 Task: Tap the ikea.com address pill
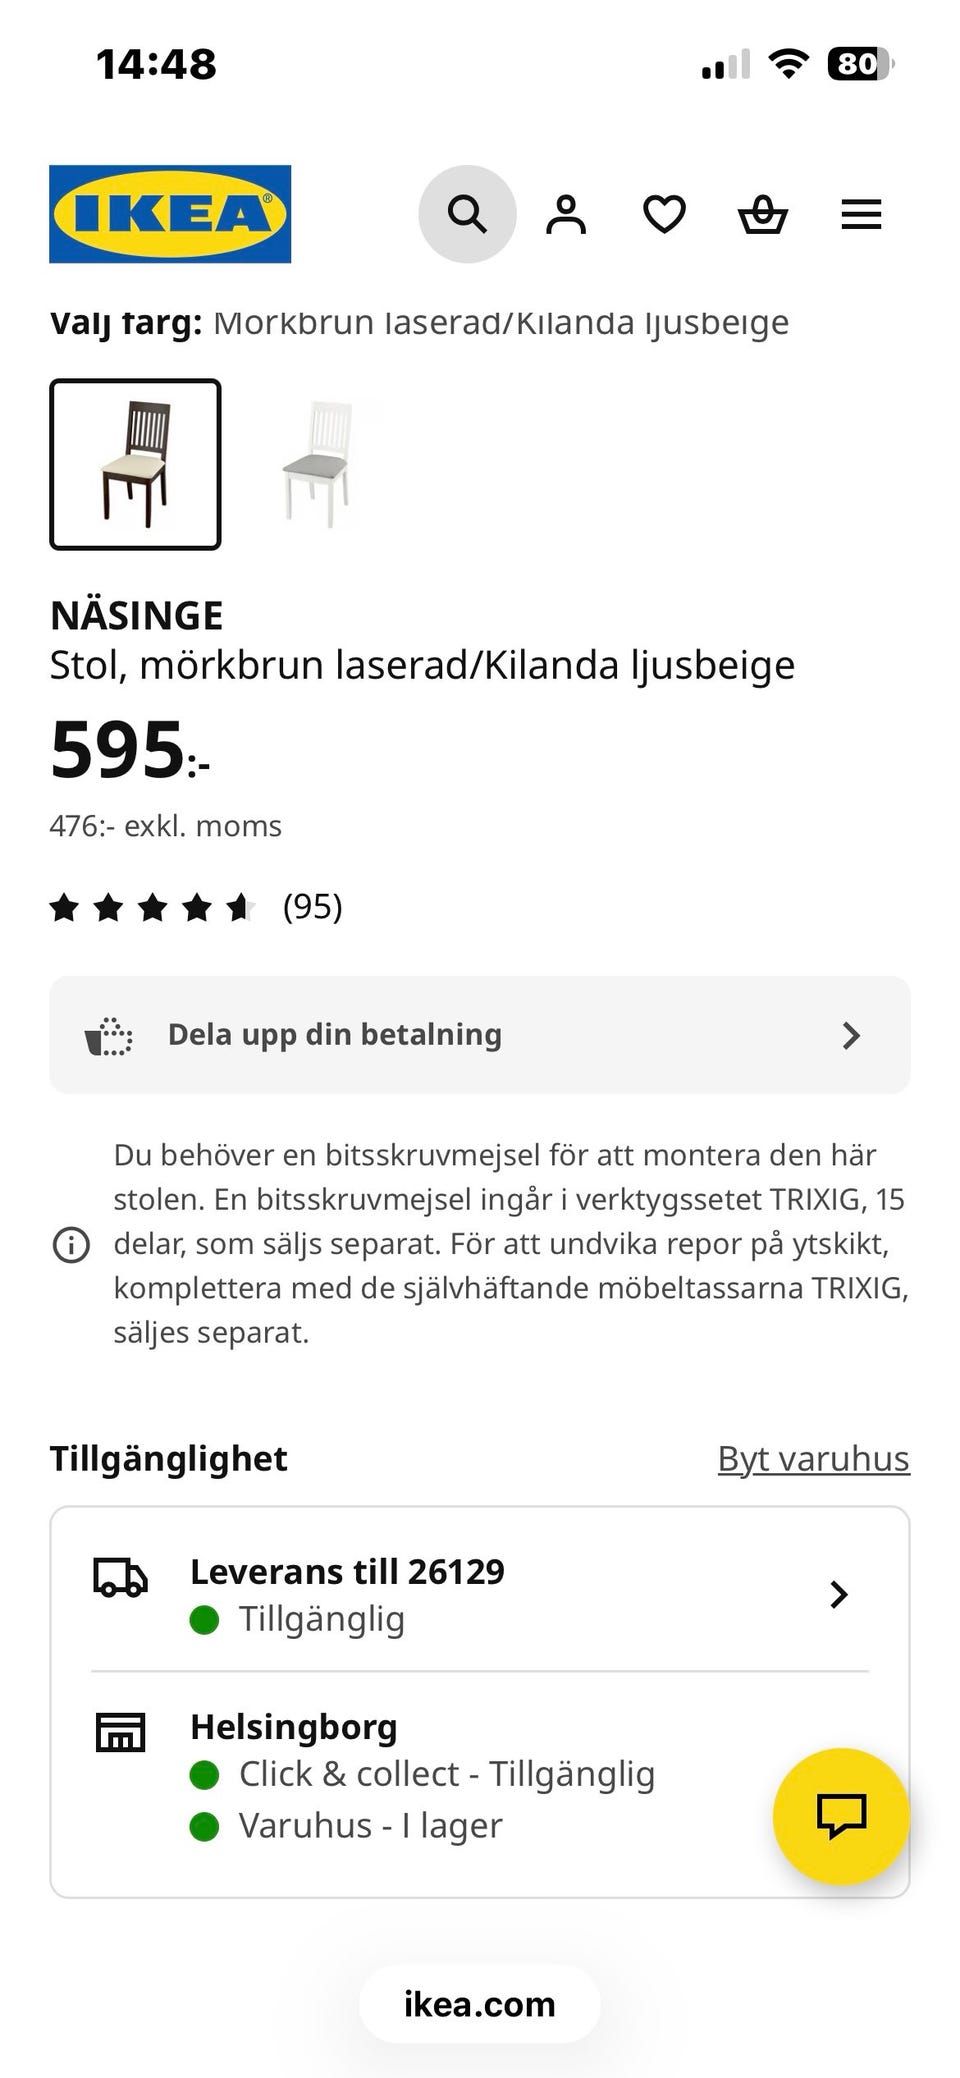(480, 2004)
